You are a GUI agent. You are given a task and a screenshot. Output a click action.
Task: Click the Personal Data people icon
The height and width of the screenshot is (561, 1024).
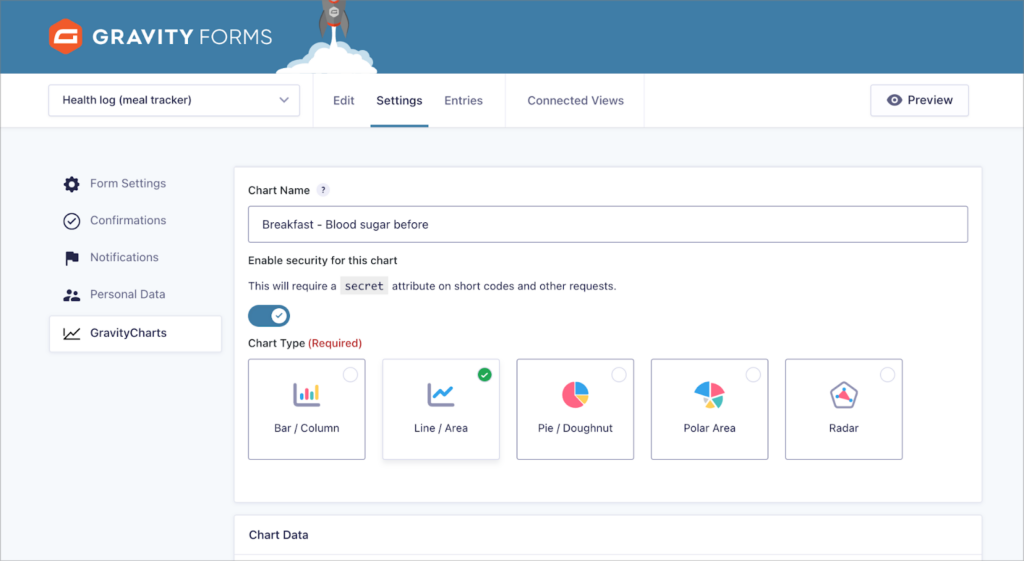point(71,295)
